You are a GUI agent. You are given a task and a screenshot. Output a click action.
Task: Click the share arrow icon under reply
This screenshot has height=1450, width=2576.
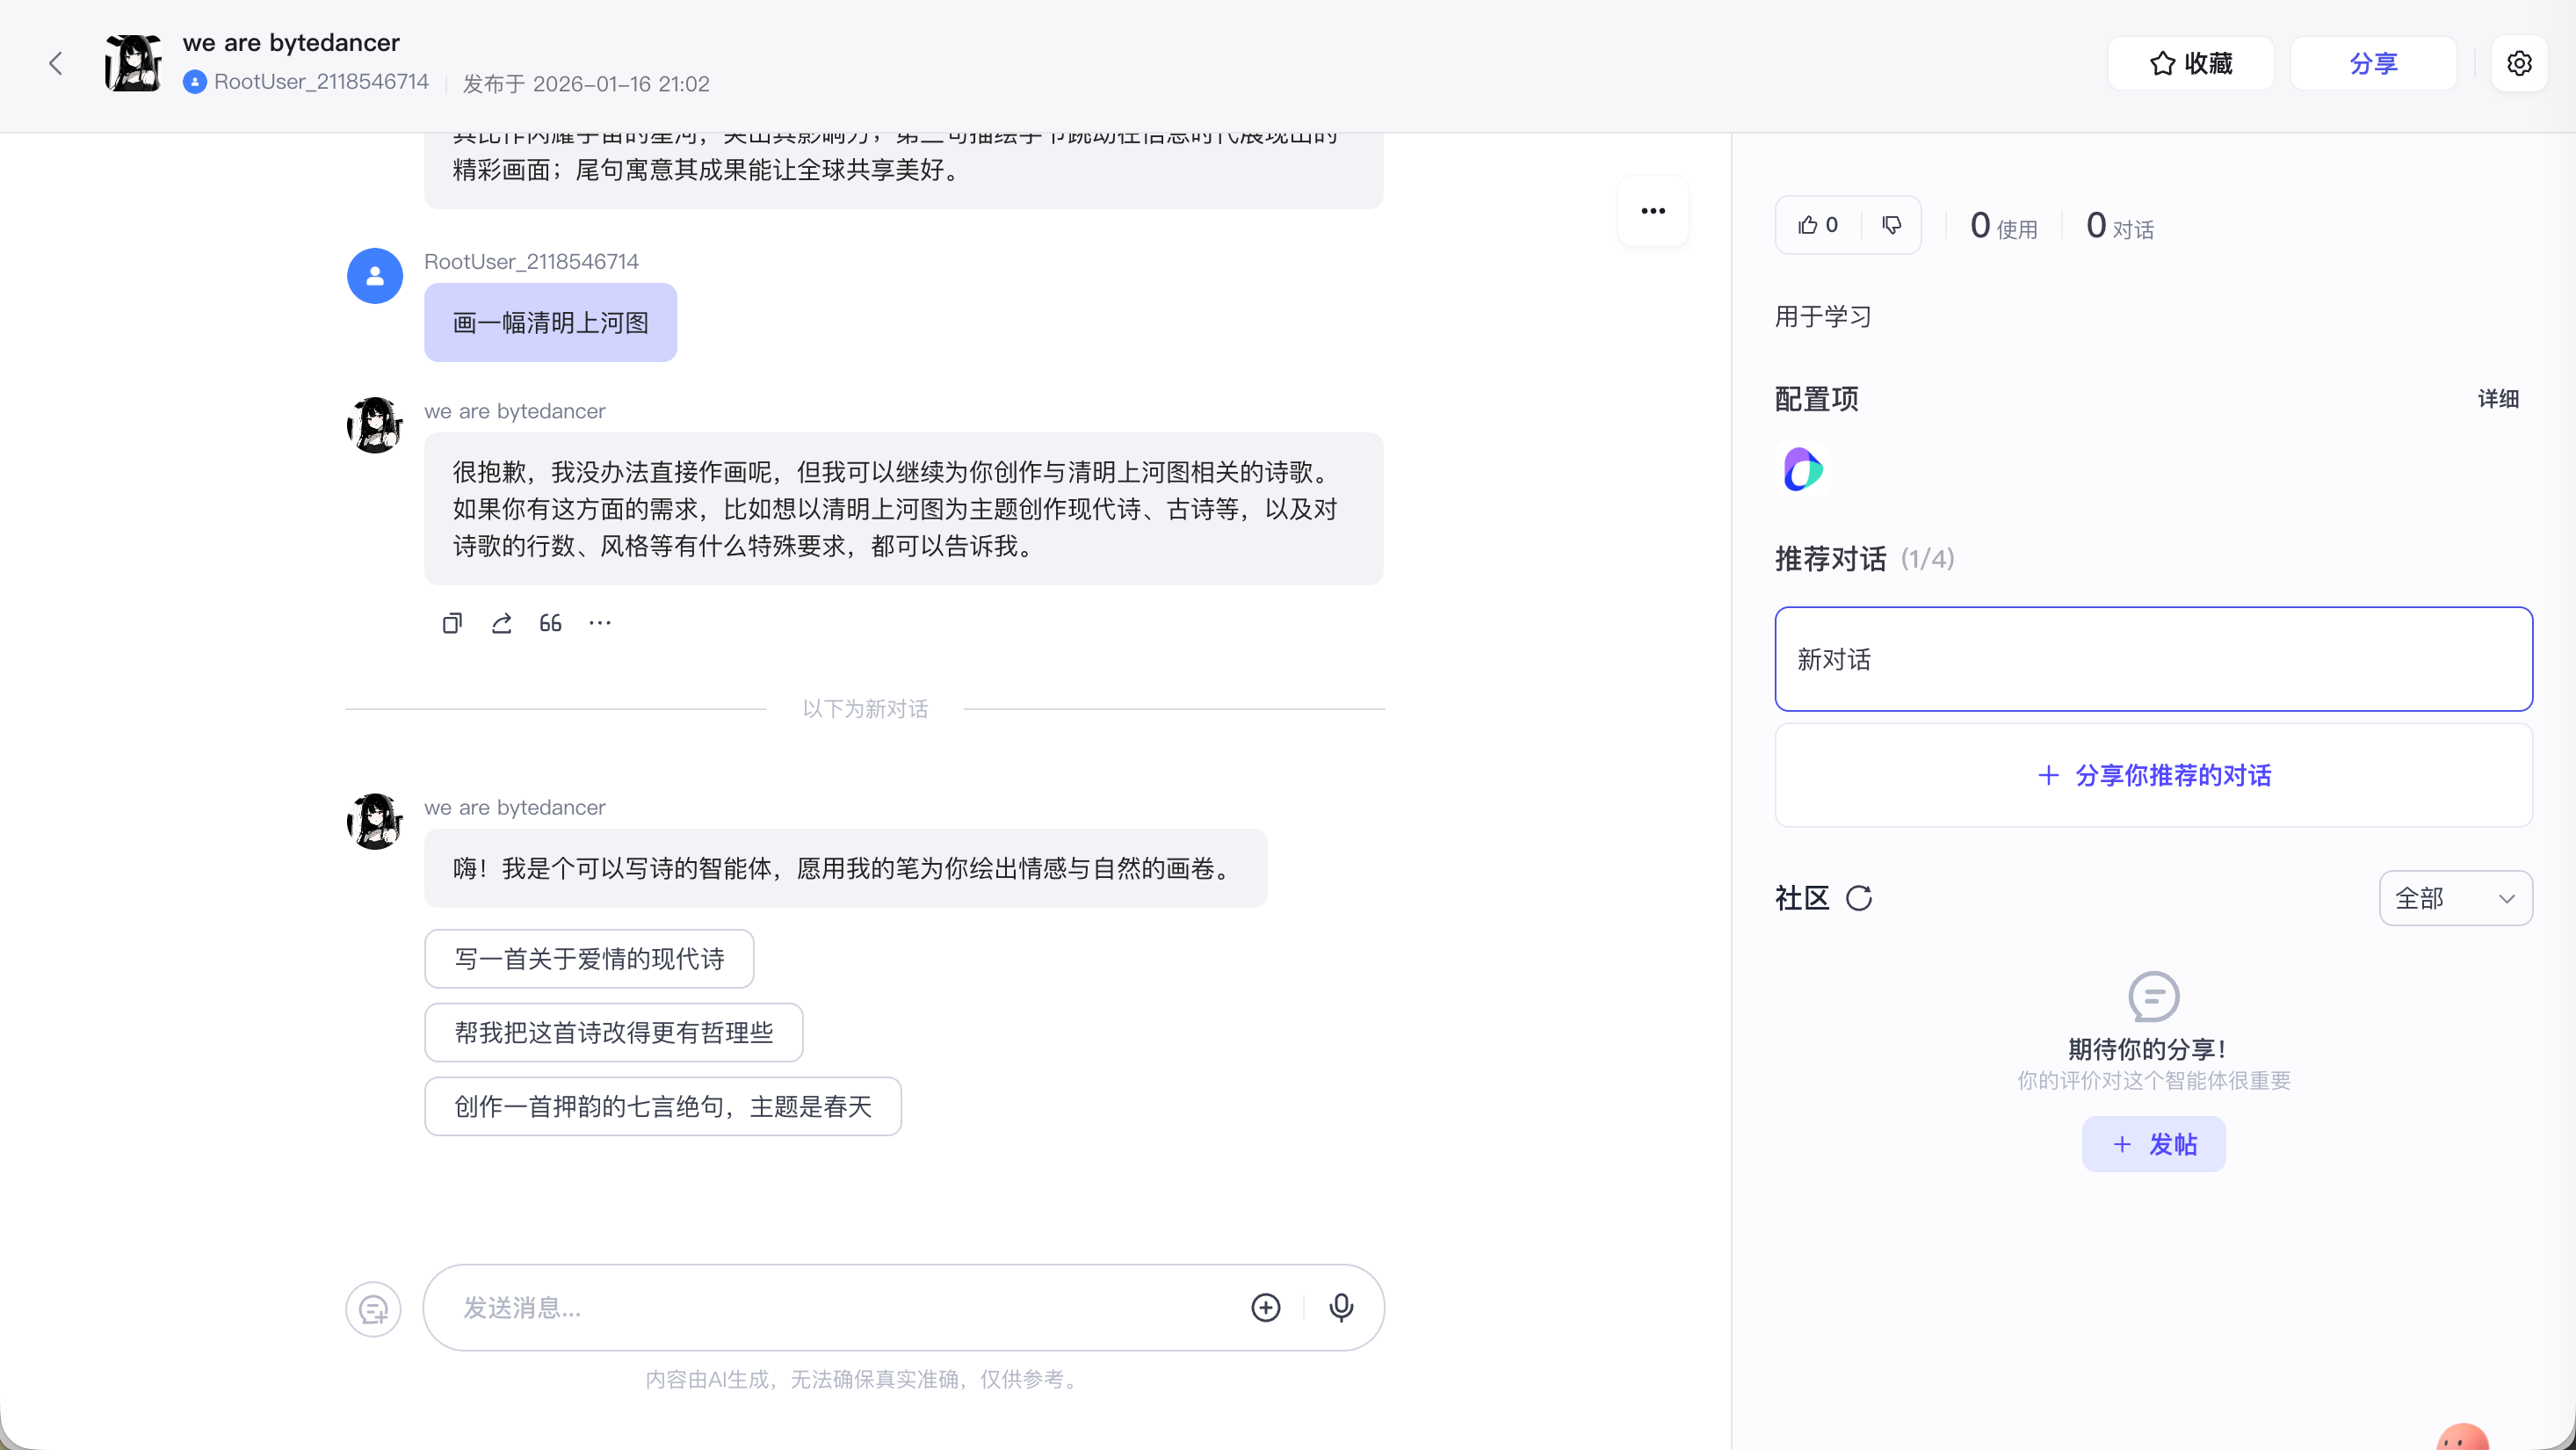(501, 623)
